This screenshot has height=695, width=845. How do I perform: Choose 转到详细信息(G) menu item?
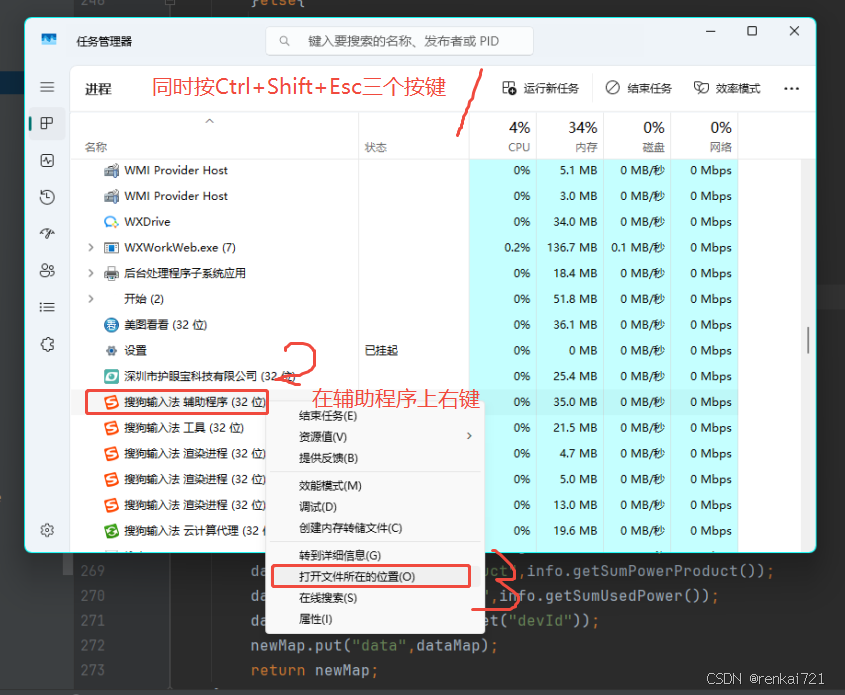(x=375, y=555)
